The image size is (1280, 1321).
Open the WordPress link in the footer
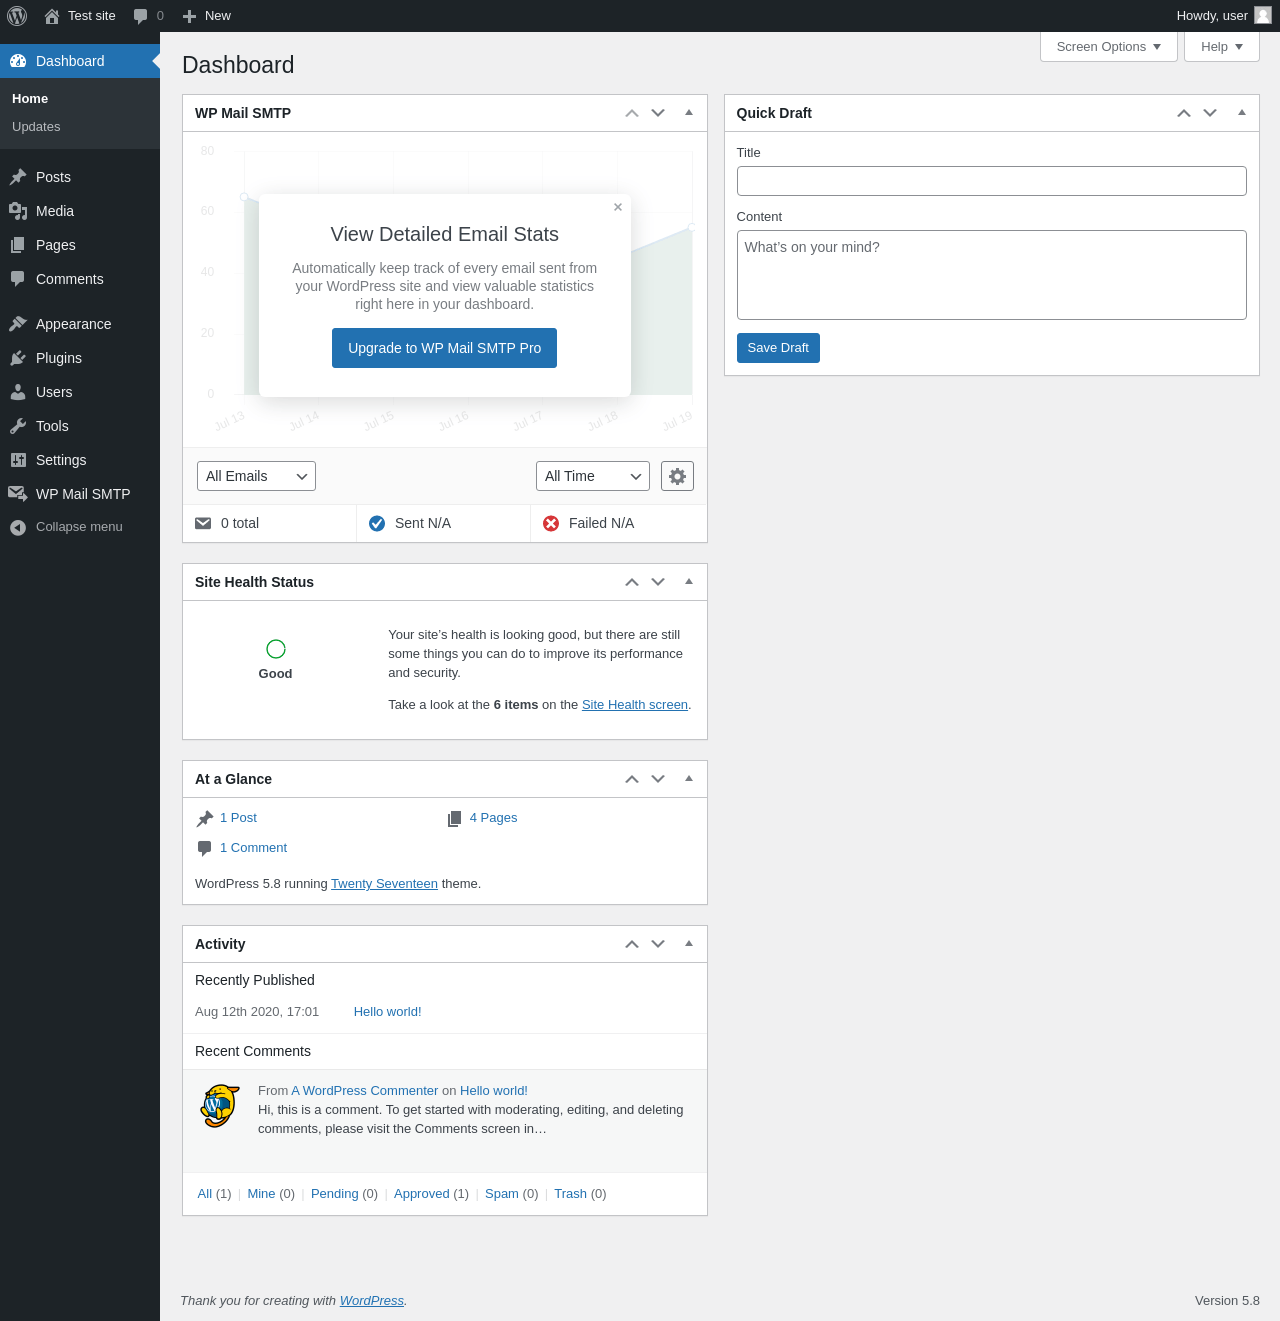pos(372,1301)
